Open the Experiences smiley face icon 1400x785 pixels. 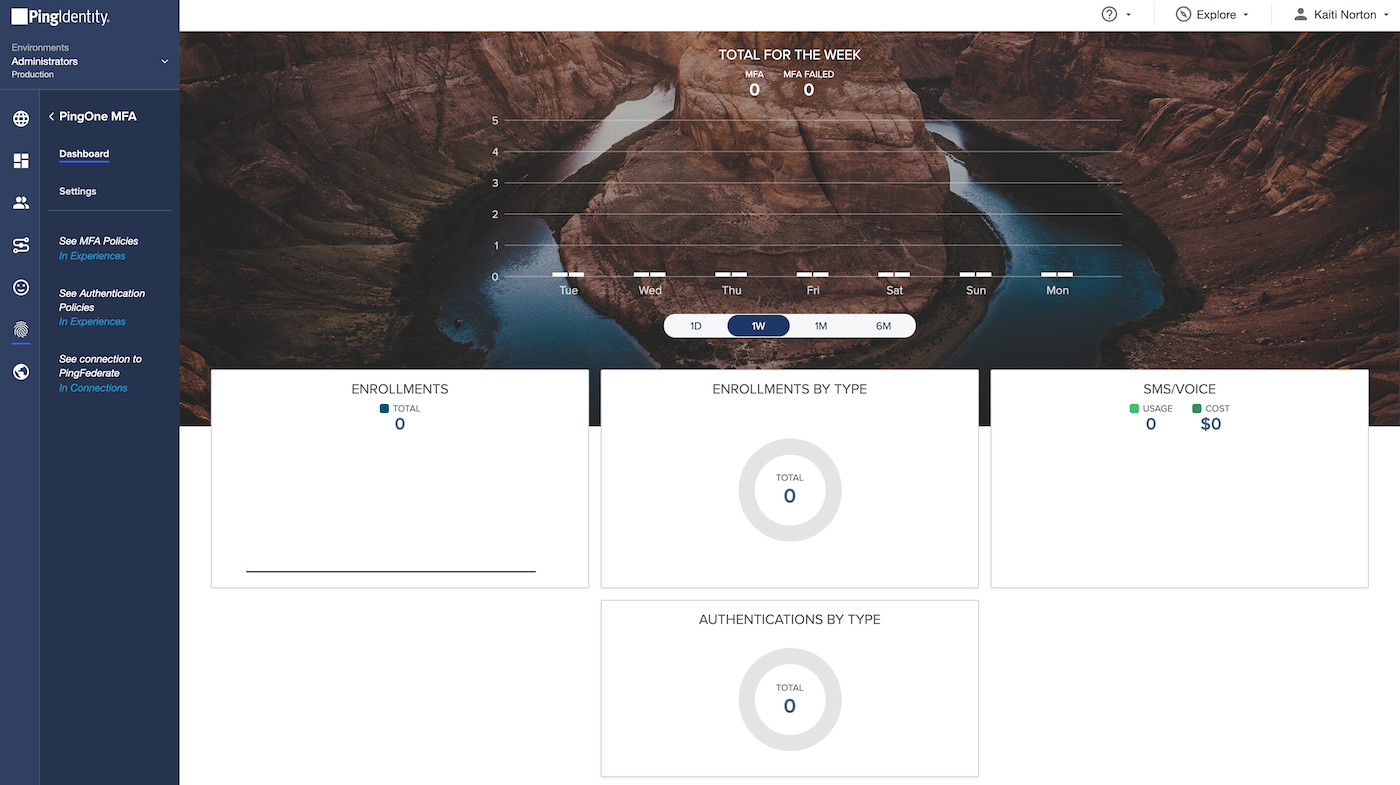pos(20,287)
